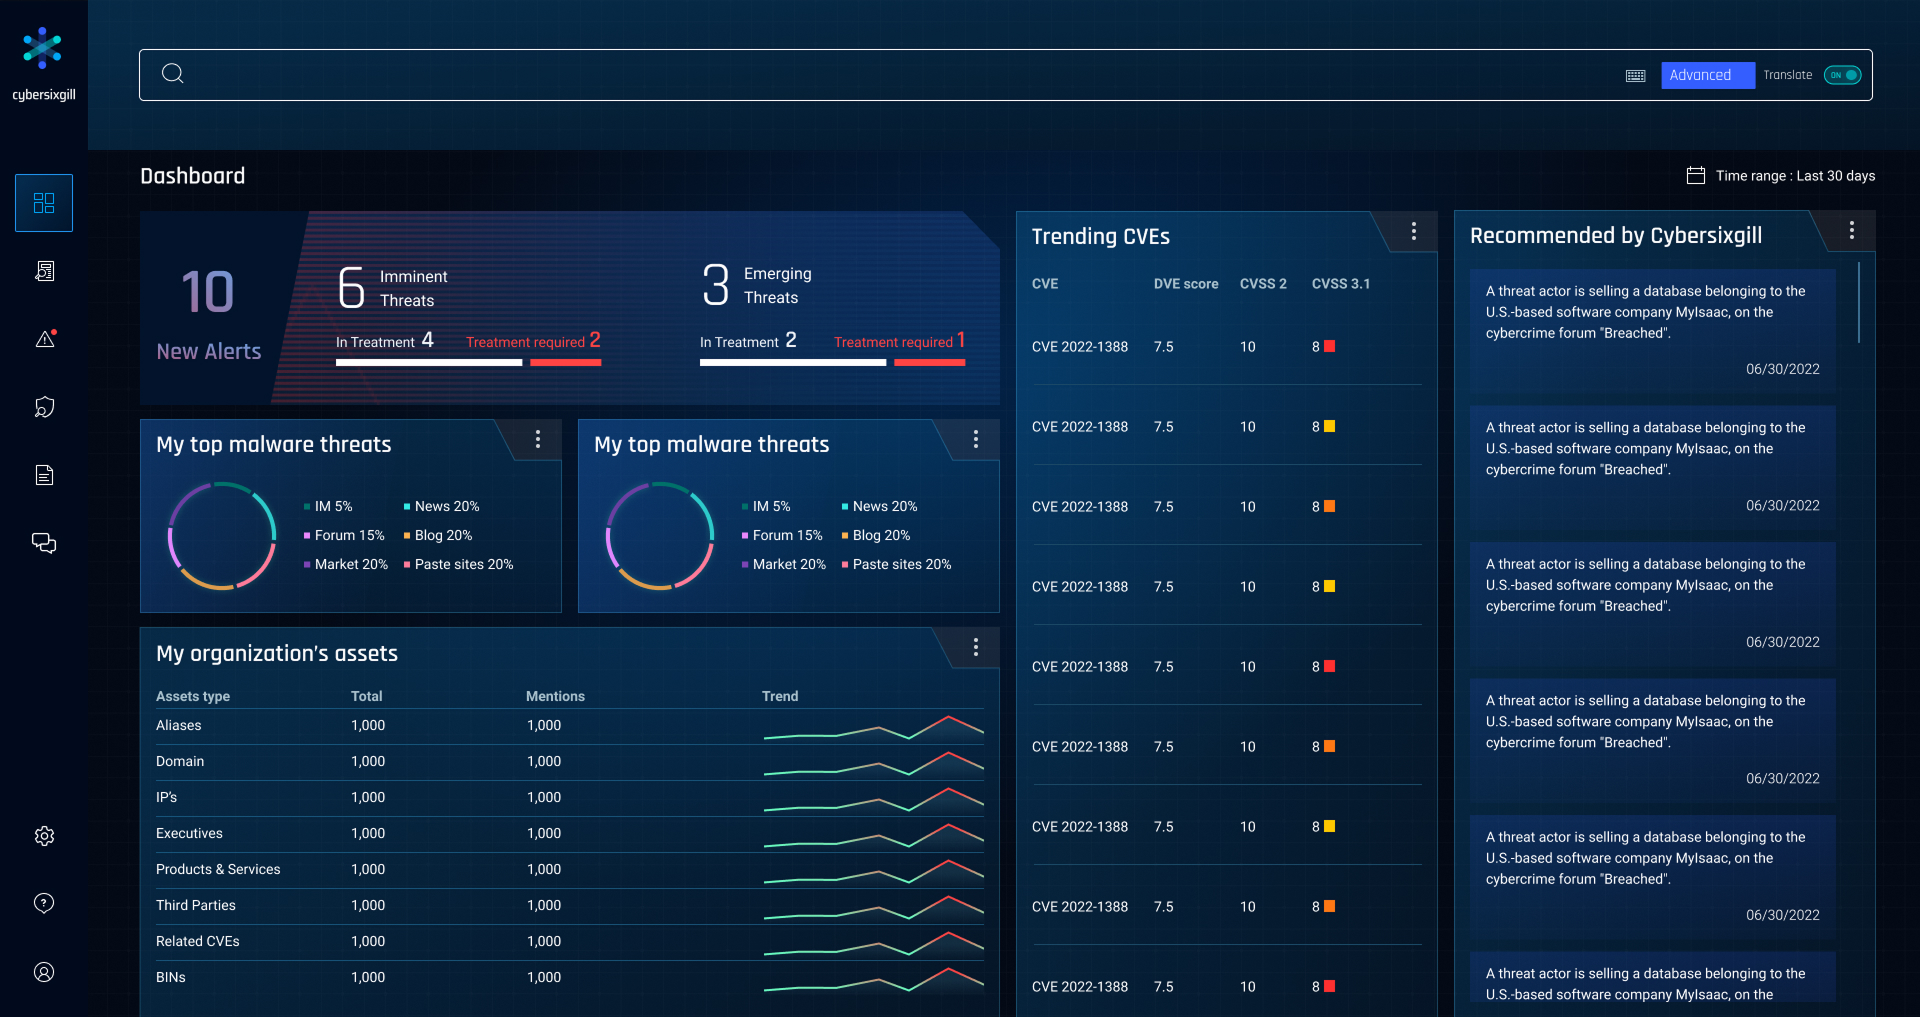The image size is (1920, 1017).
Task: Select Imminent Threats Treatment required 2
Action: (x=533, y=342)
